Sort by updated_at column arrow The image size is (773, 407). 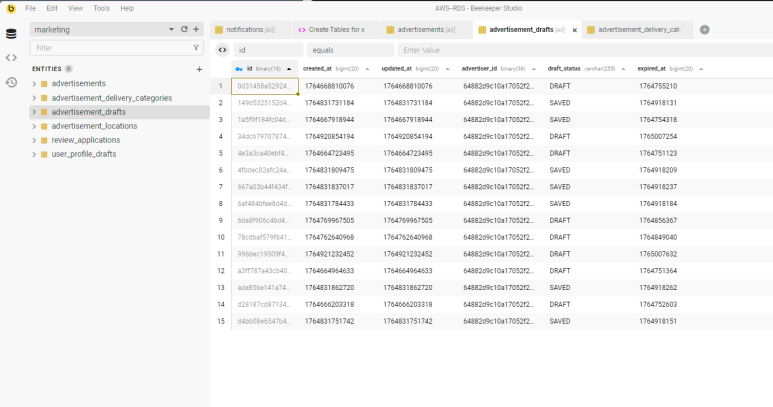click(x=447, y=69)
